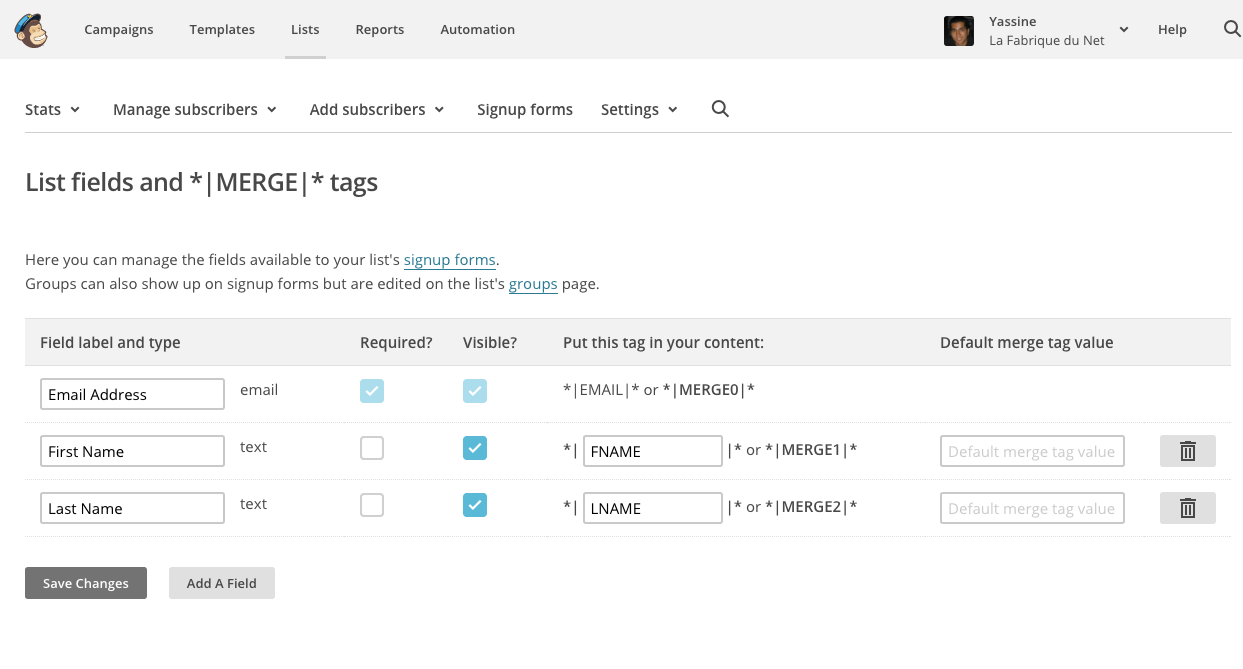Click the FNAME merge tag input
1243x669 pixels.
(652, 451)
